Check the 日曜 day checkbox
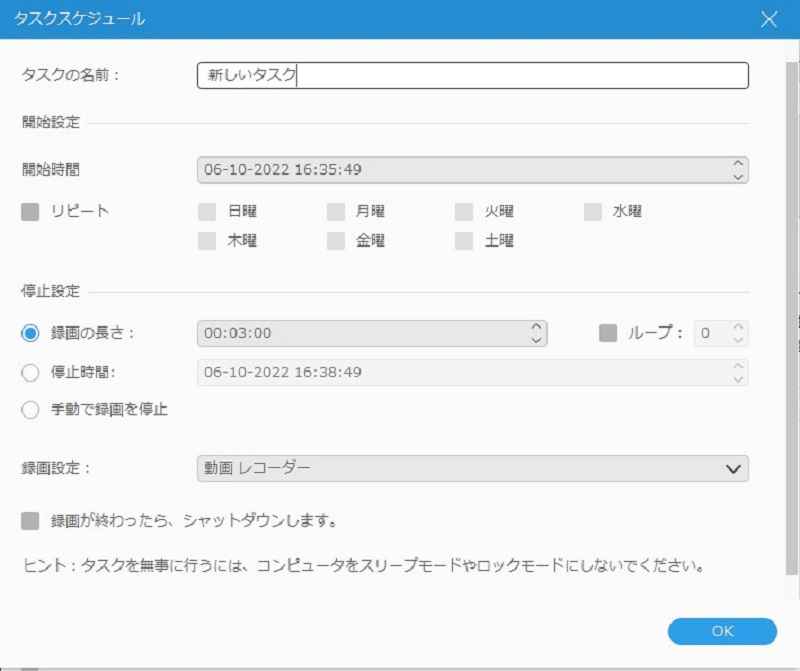 point(207,211)
